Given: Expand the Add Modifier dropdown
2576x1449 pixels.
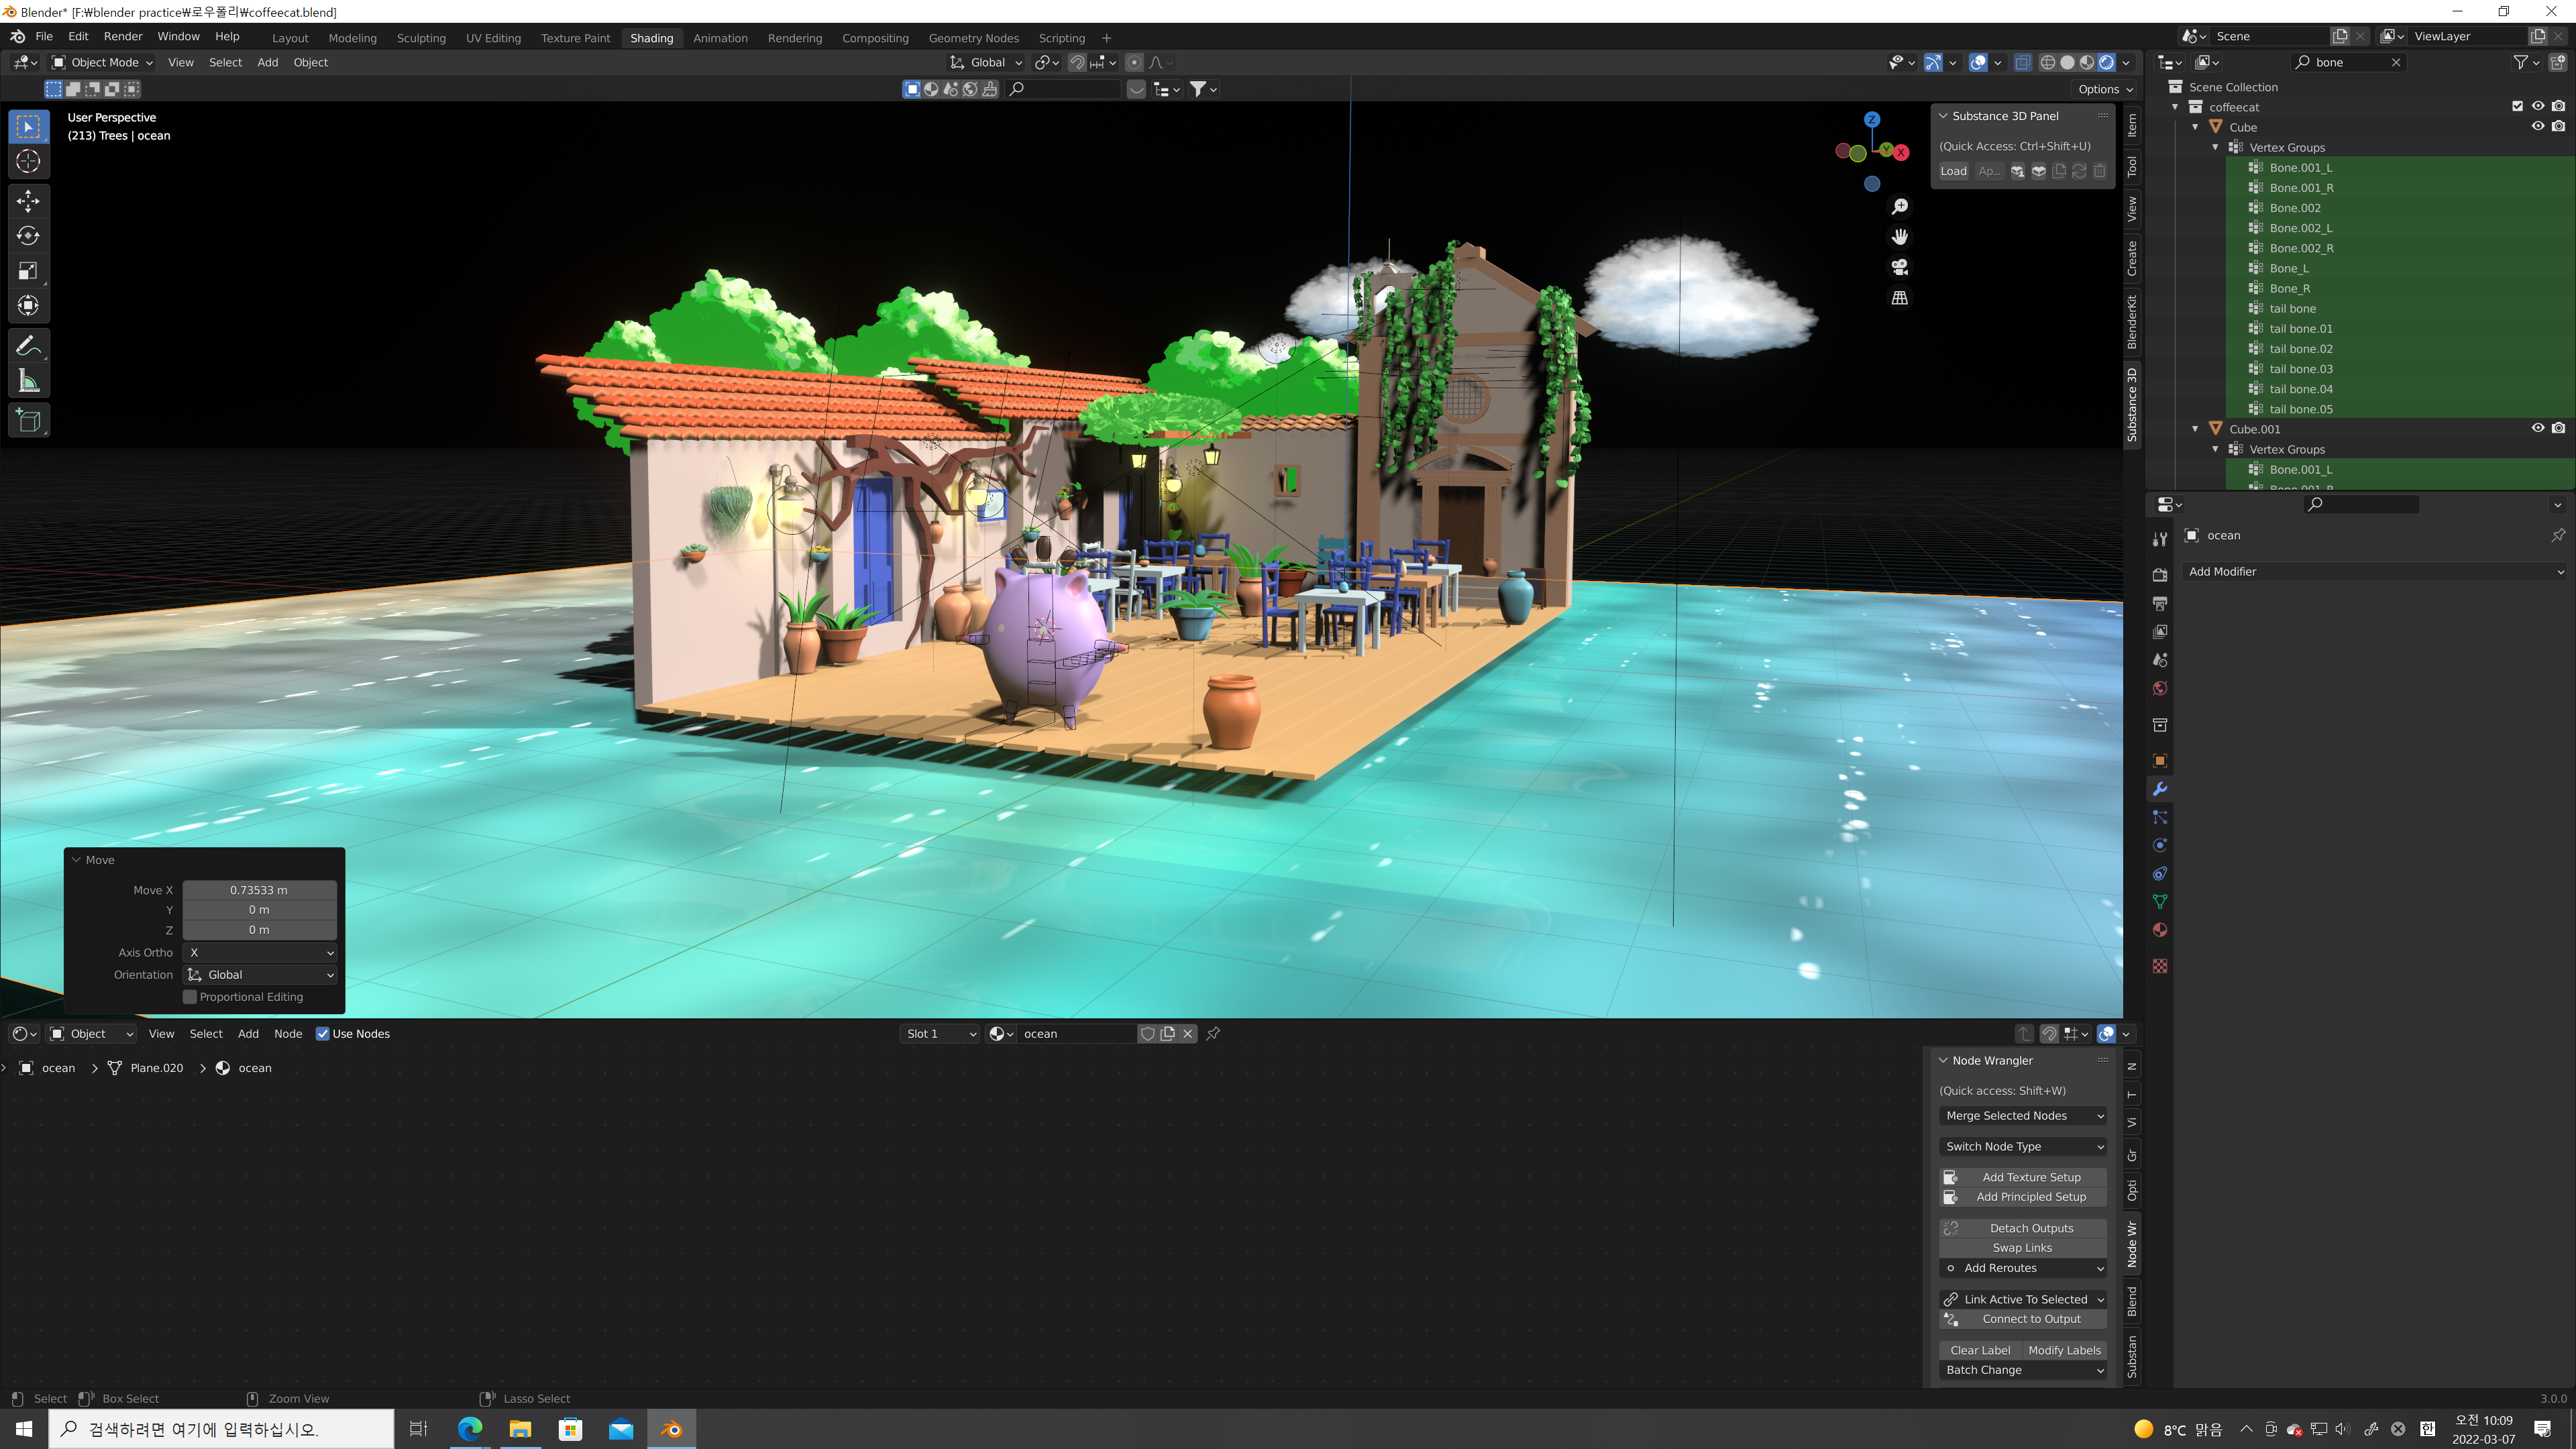Looking at the screenshot, I should click(x=2375, y=571).
